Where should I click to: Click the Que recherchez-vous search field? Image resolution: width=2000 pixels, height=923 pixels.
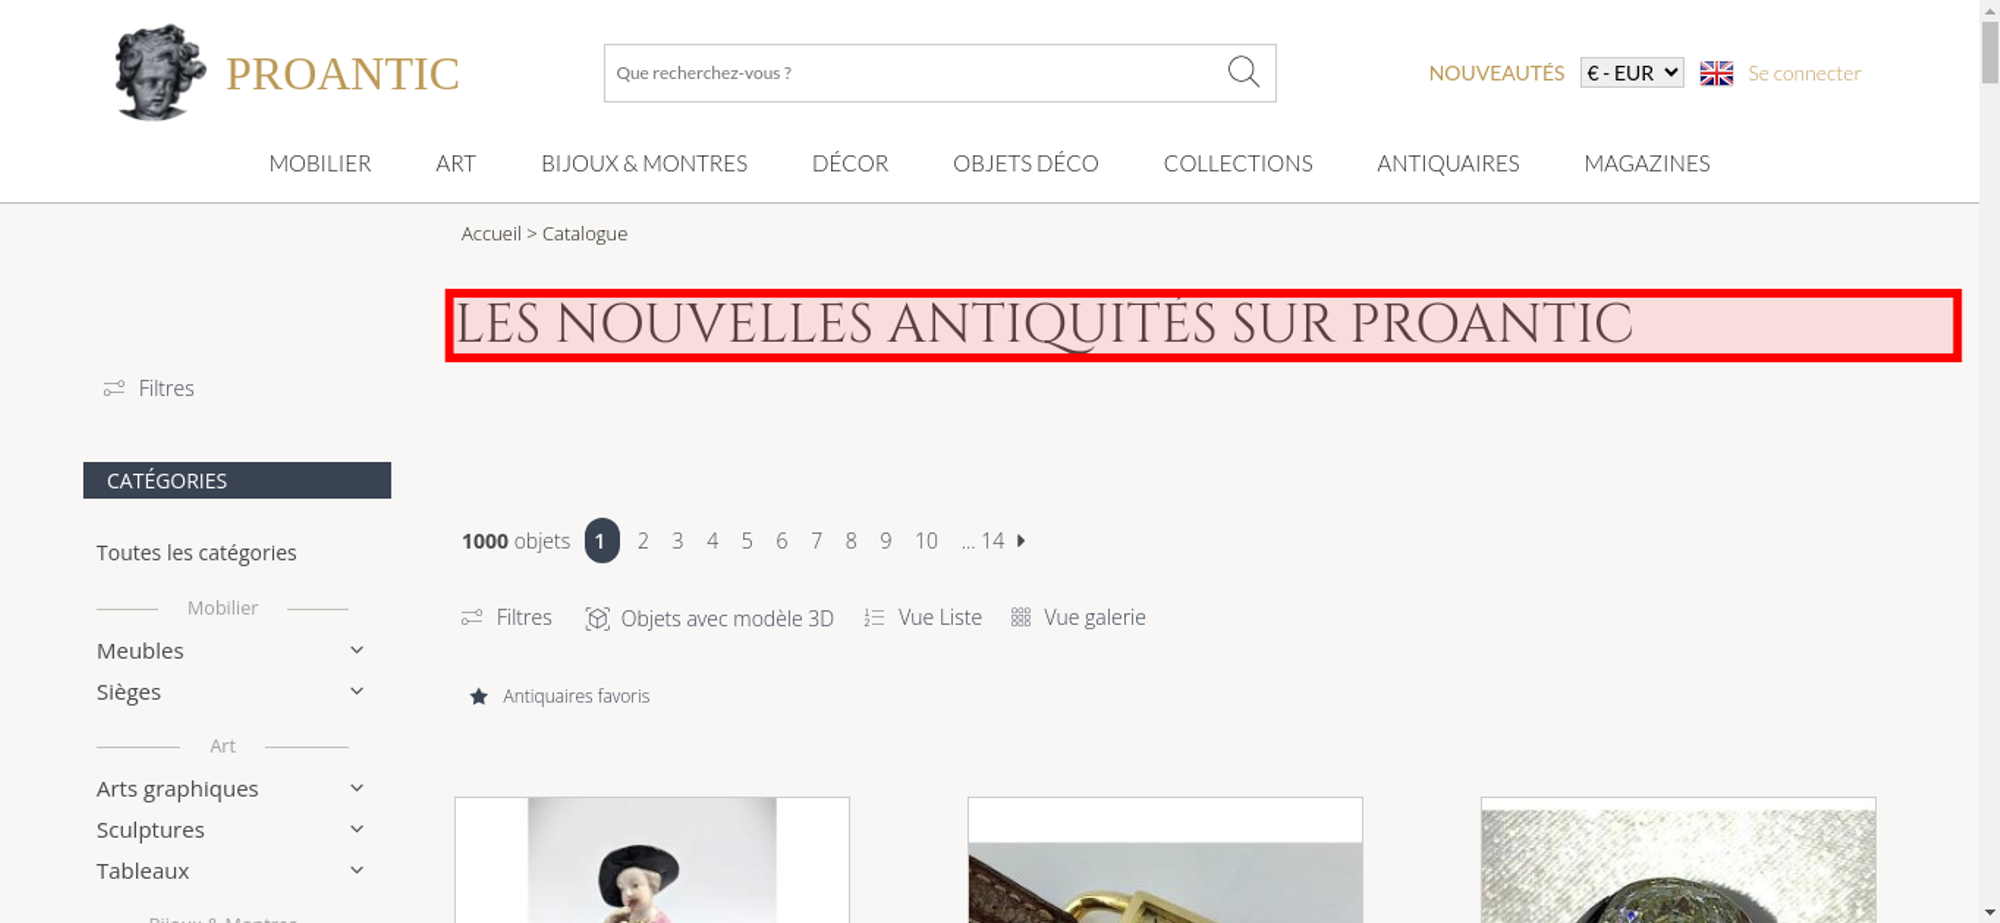click(915, 73)
